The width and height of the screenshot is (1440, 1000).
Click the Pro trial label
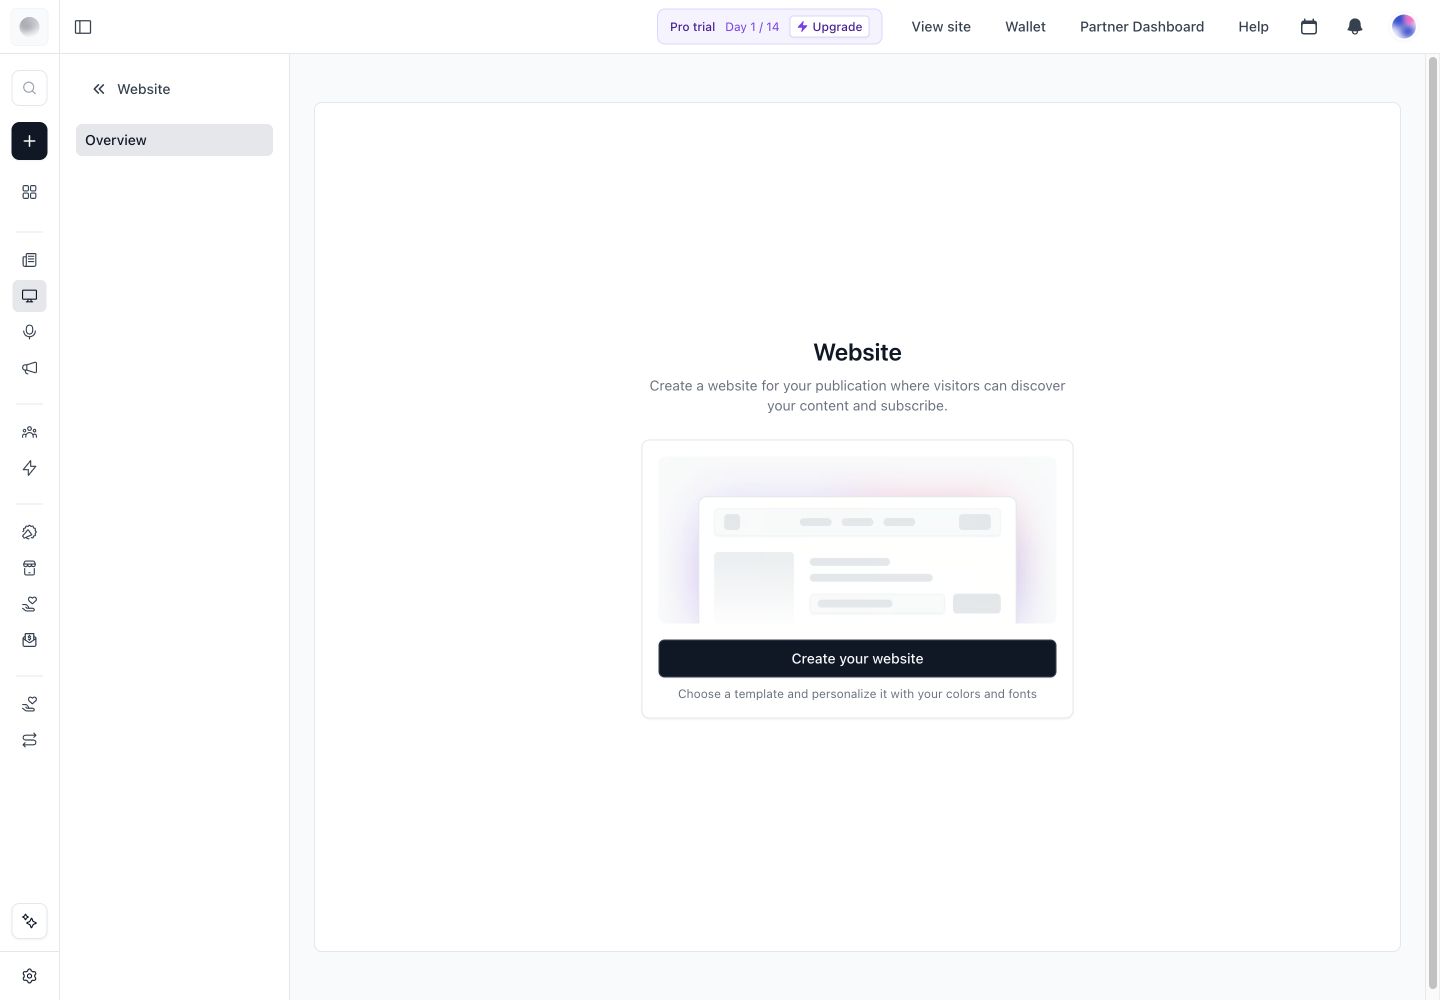point(692,27)
